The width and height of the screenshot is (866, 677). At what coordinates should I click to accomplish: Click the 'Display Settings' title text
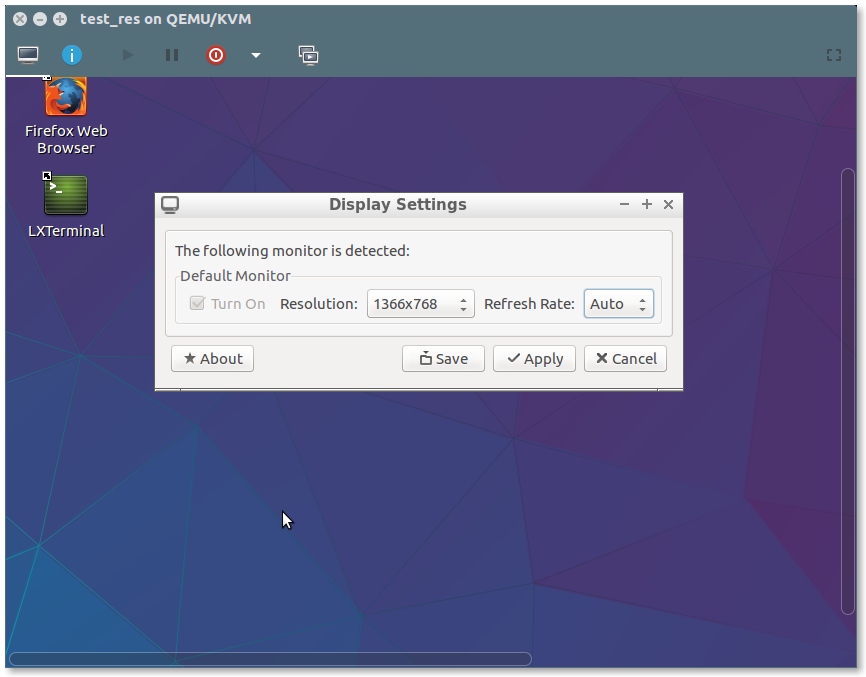398,204
